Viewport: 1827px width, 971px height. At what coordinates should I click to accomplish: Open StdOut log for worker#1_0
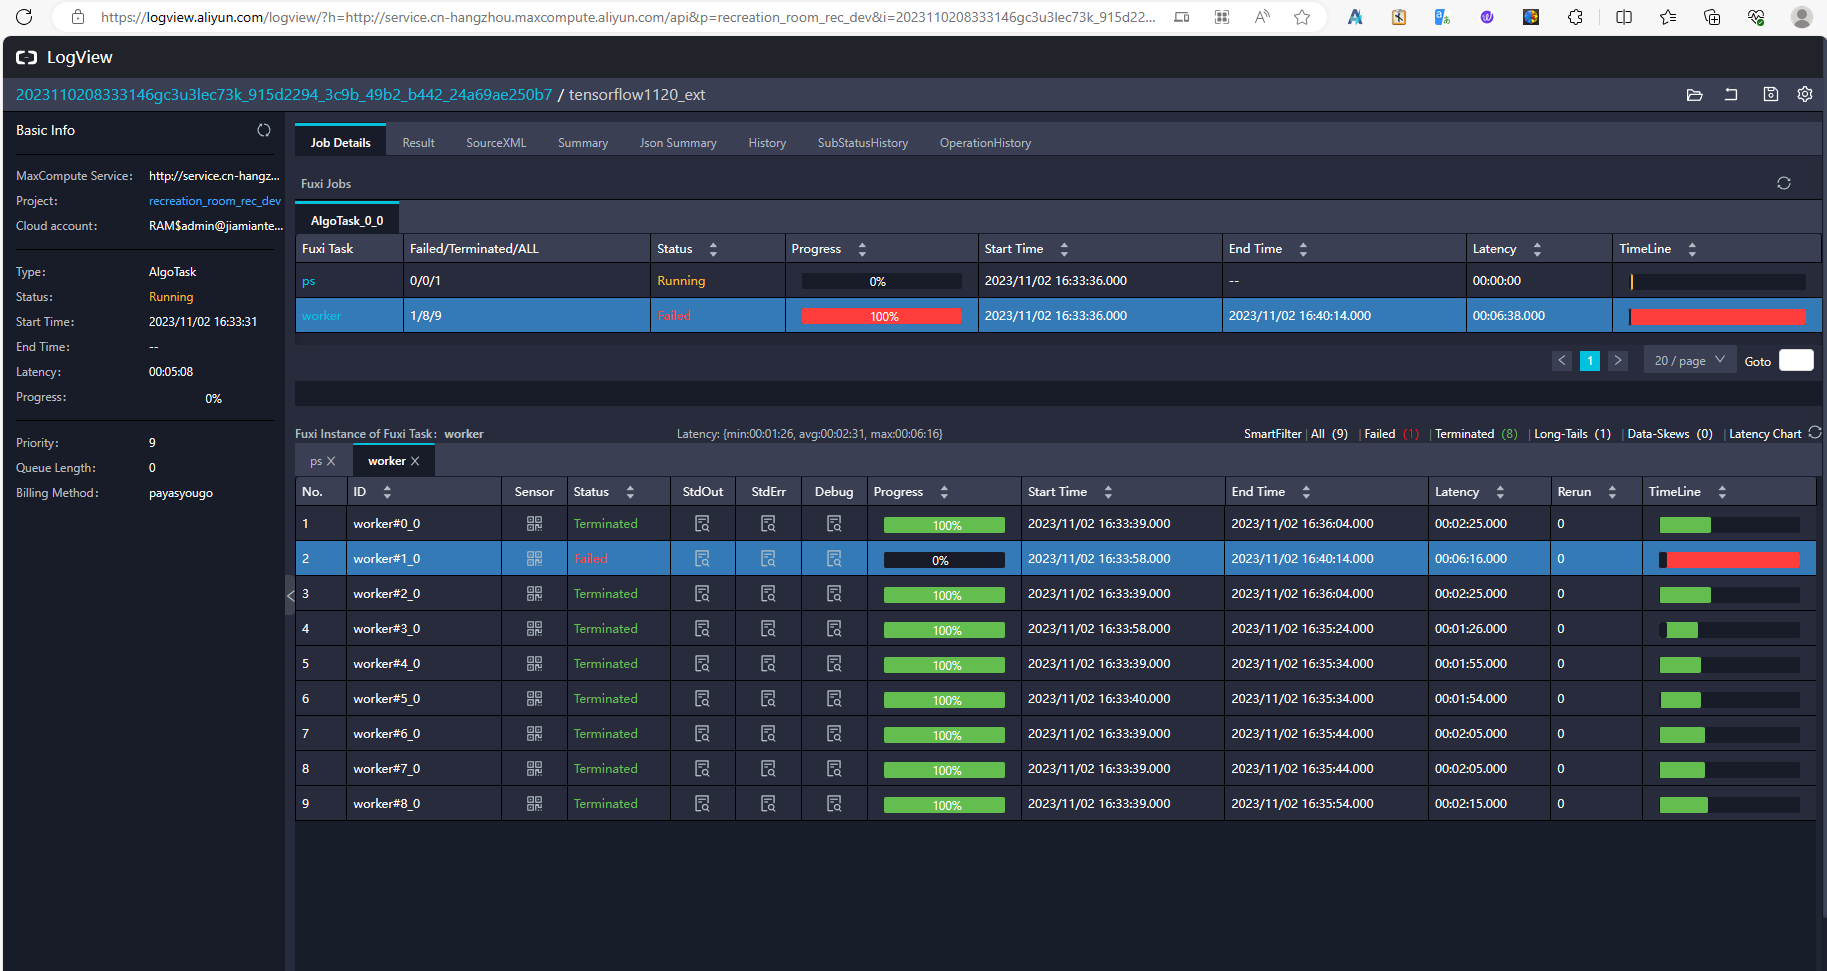click(x=702, y=559)
